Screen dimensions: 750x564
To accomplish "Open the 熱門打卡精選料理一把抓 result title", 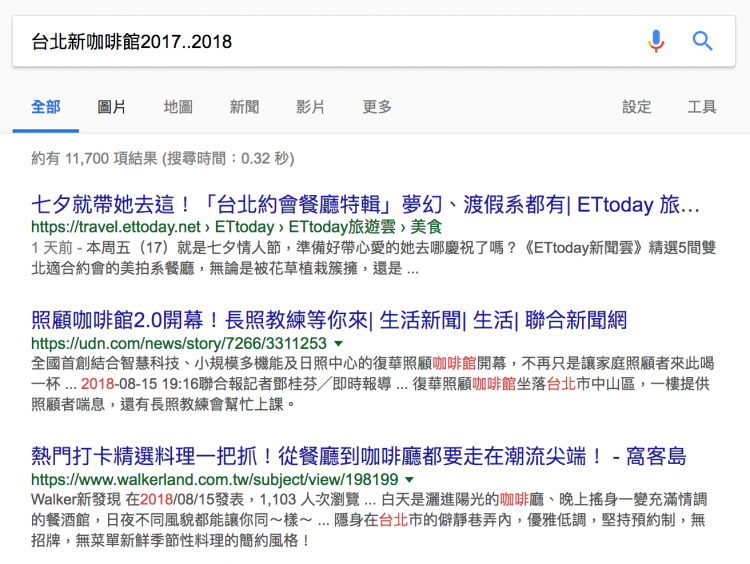I will tap(358, 456).
